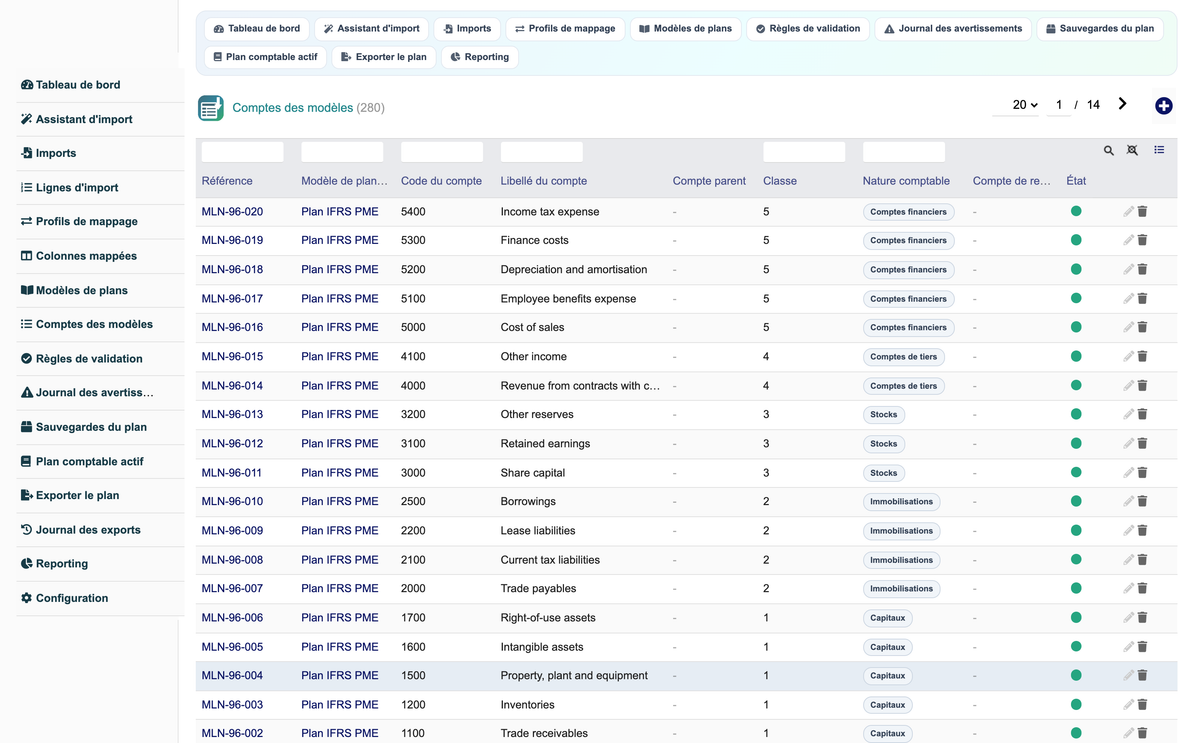Click the search magnifier icon in filter row
The image size is (1200, 743).
click(x=1109, y=151)
